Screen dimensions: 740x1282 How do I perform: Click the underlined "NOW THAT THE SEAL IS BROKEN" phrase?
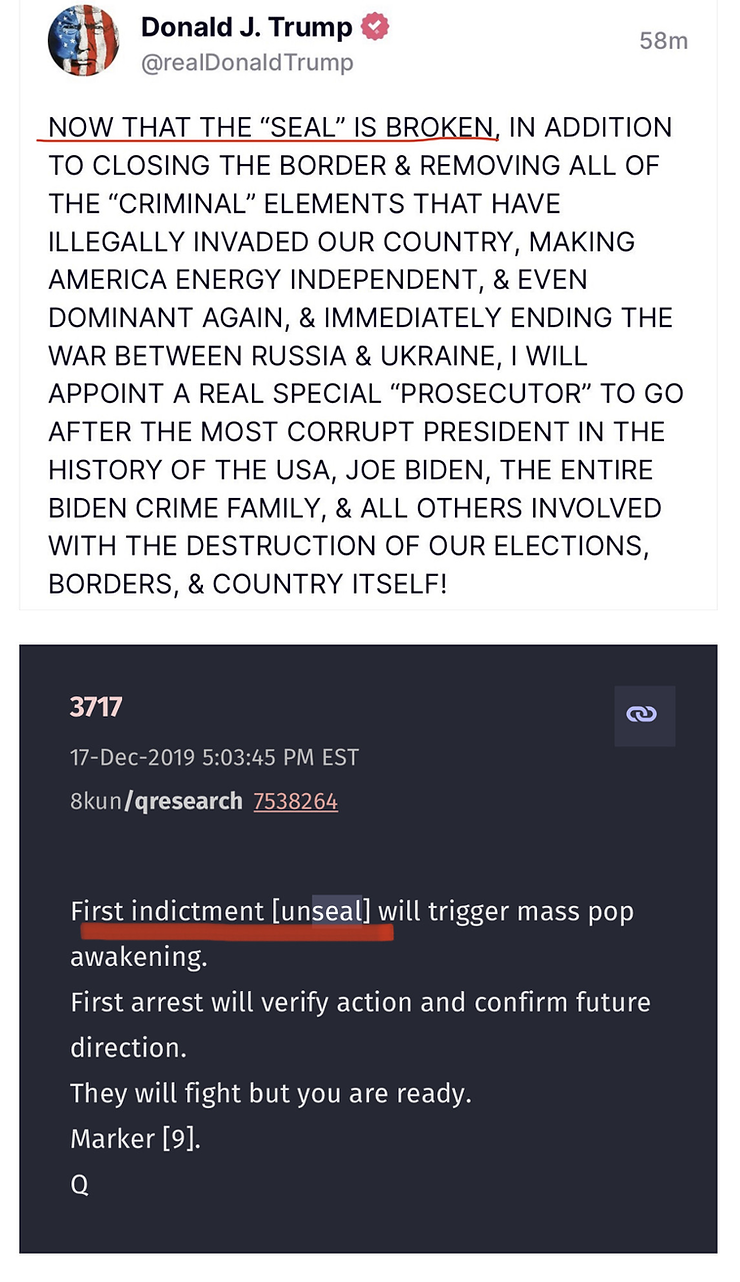pos(270,128)
